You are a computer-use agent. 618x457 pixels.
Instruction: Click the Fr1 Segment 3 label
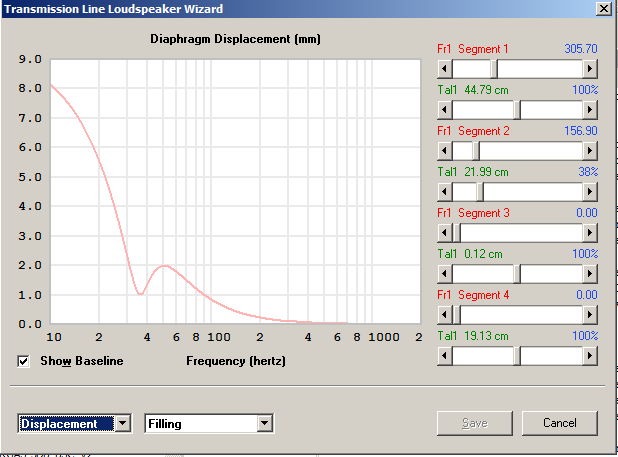point(473,213)
